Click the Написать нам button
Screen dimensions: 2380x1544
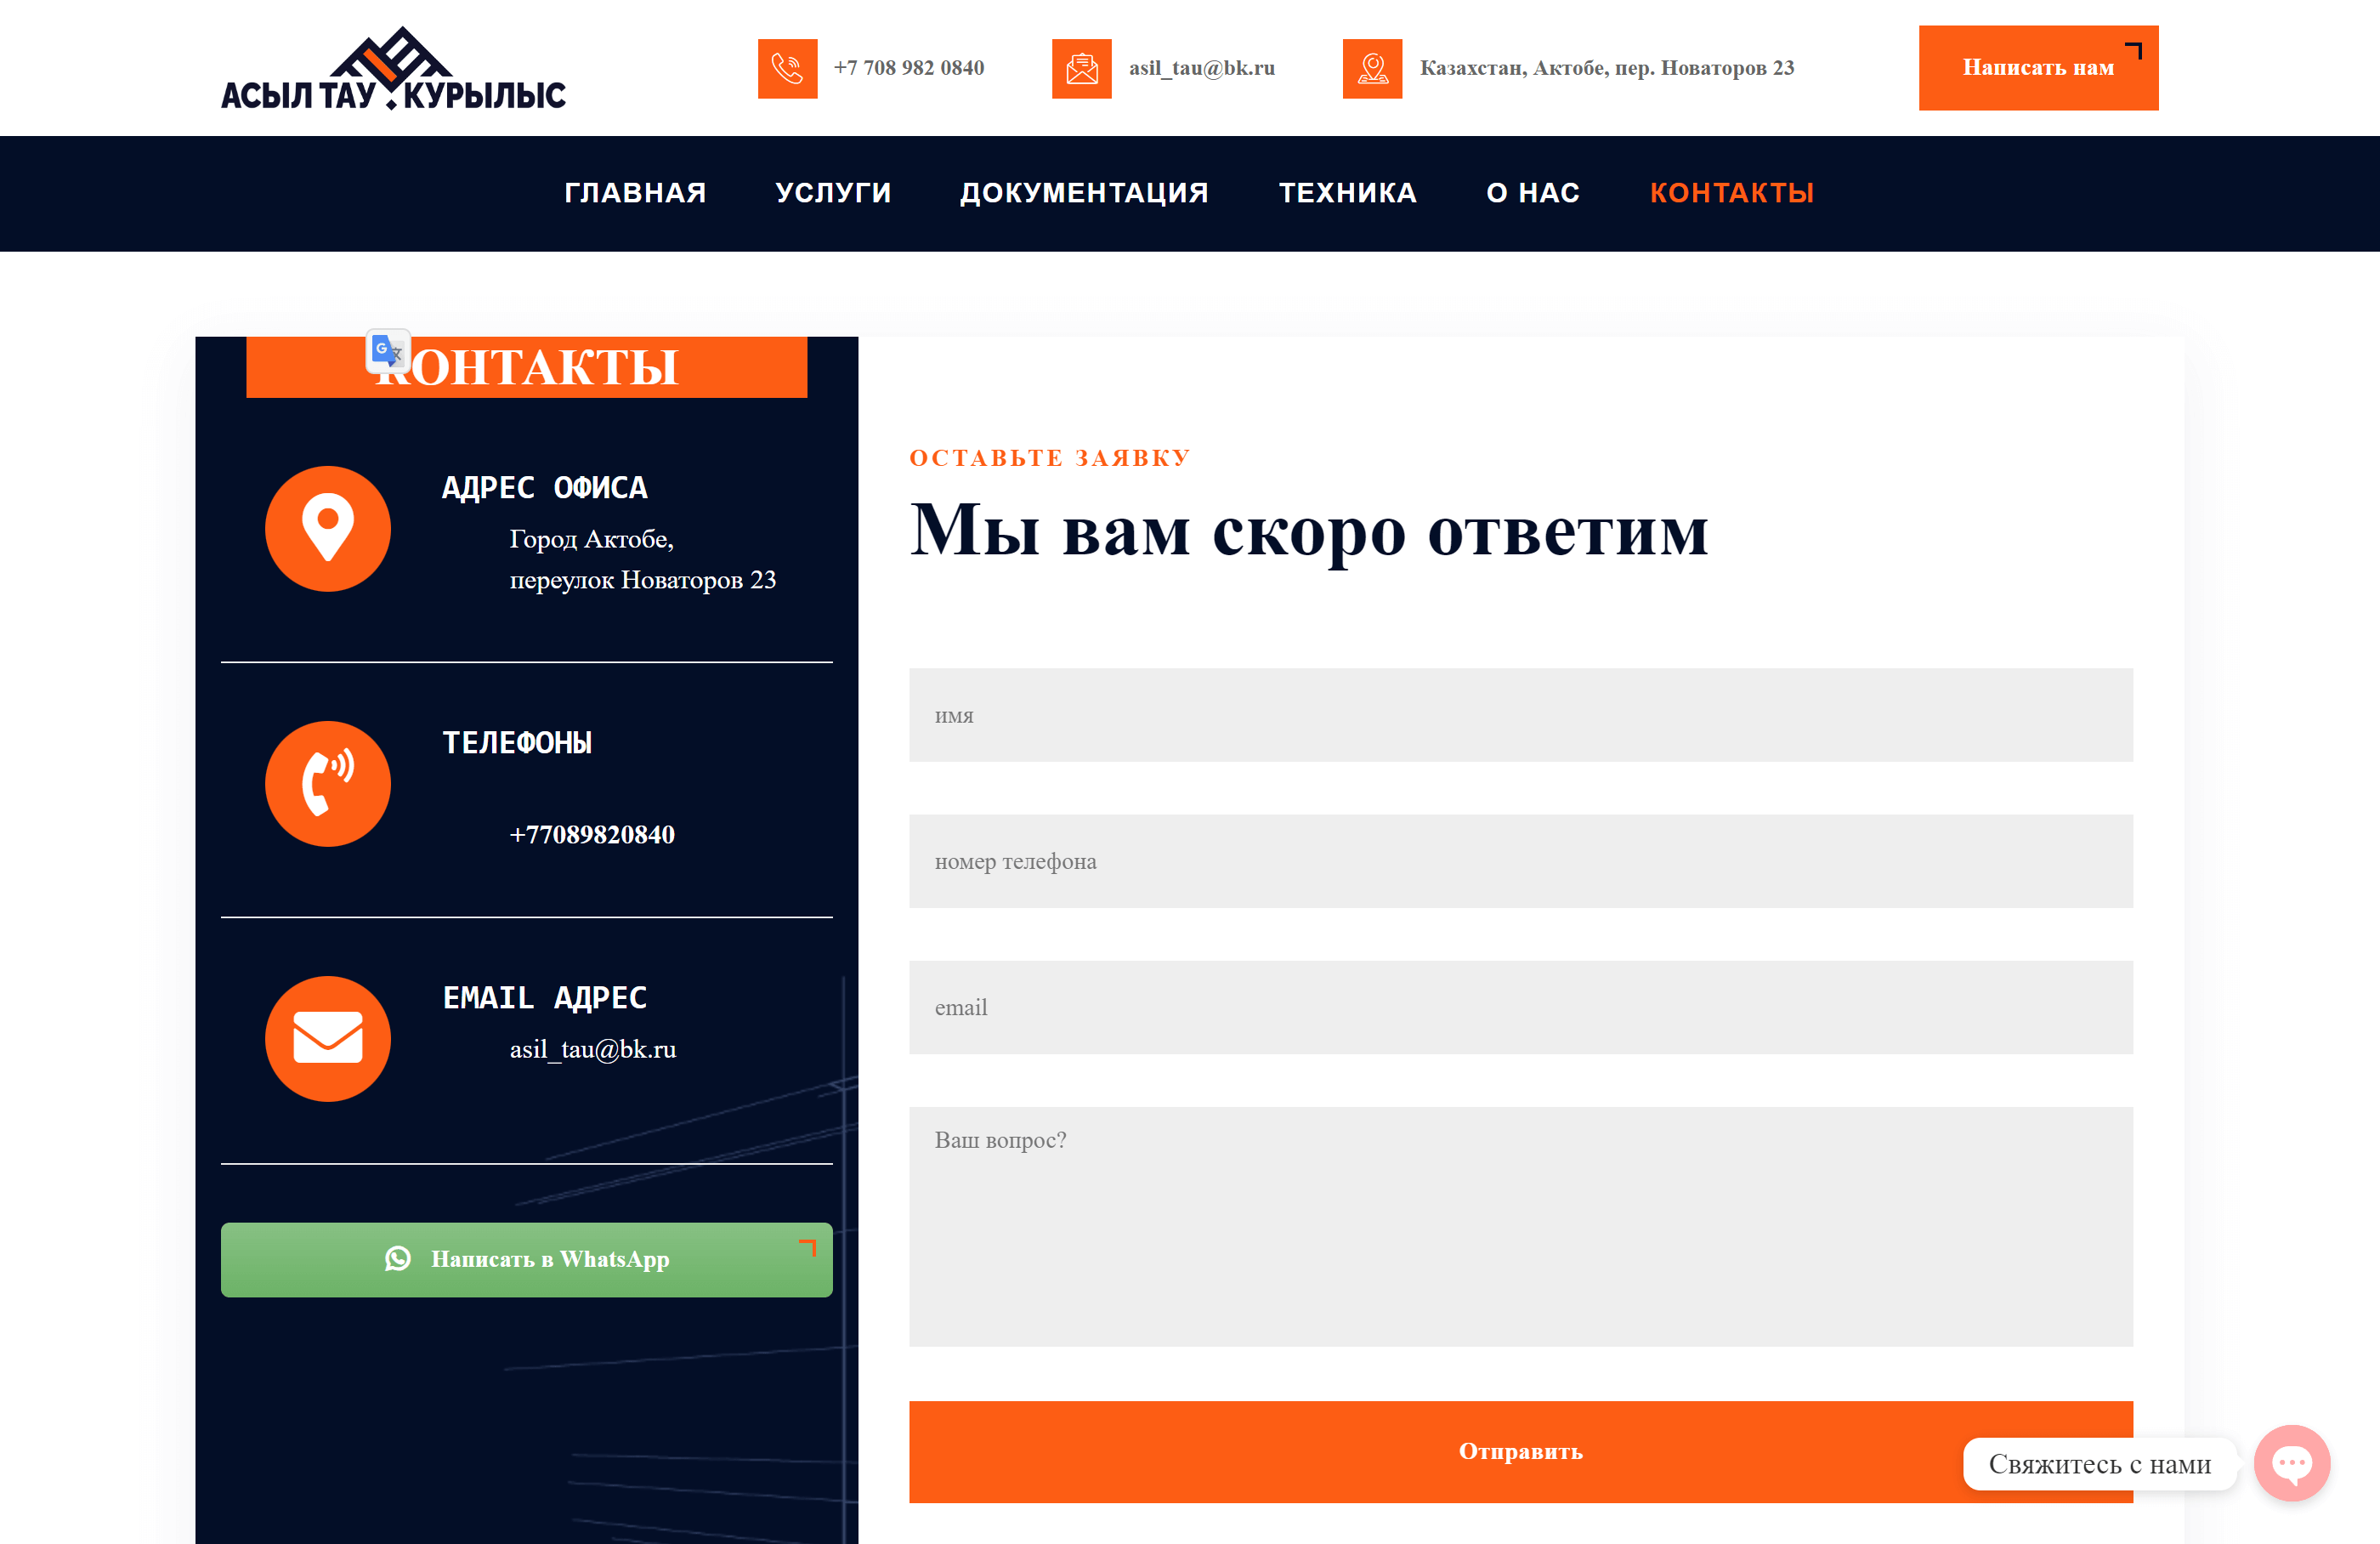[2038, 68]
